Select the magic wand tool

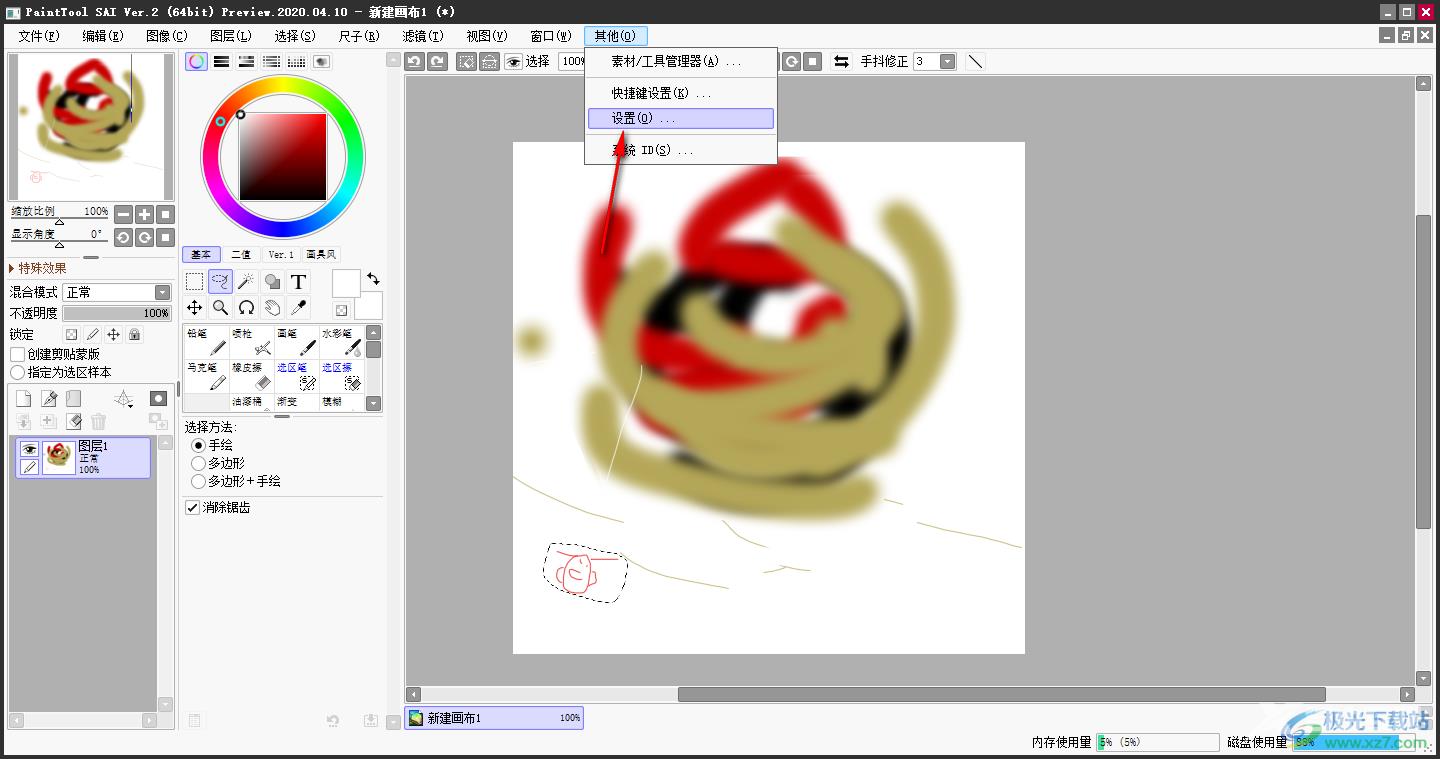coord(246,282)
